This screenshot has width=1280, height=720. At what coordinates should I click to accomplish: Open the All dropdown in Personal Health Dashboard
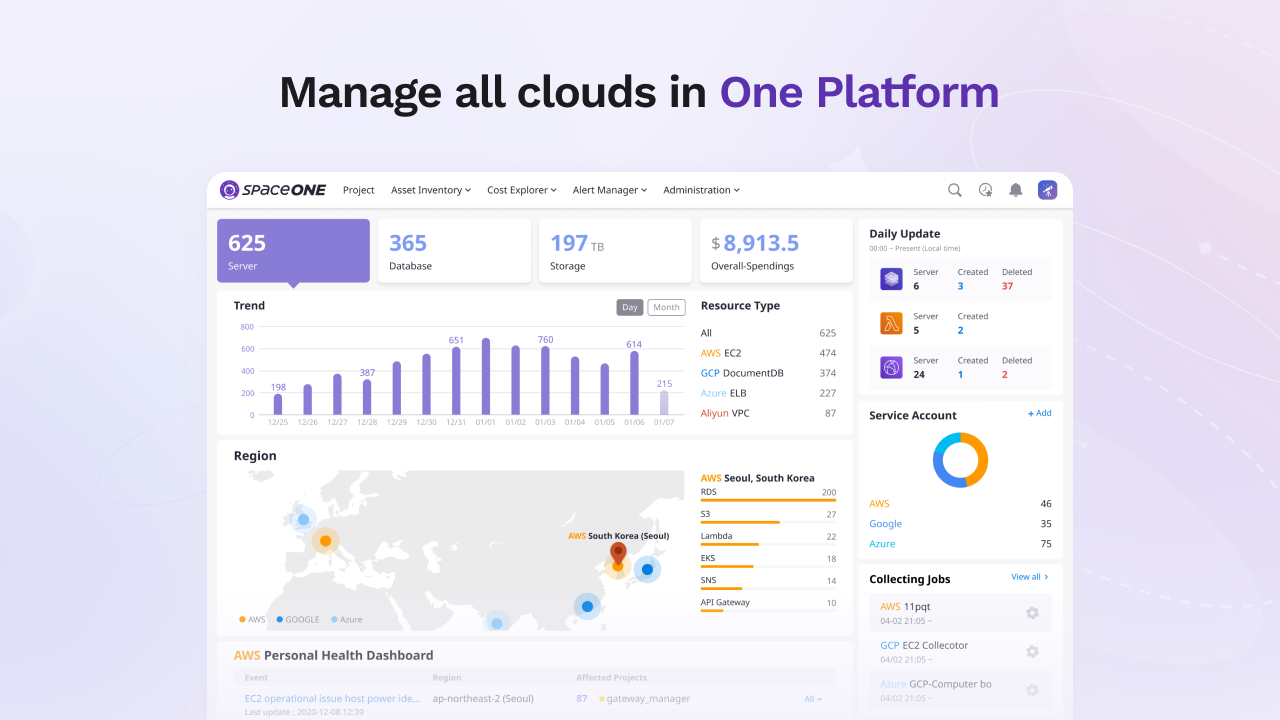tap(813, 699)
